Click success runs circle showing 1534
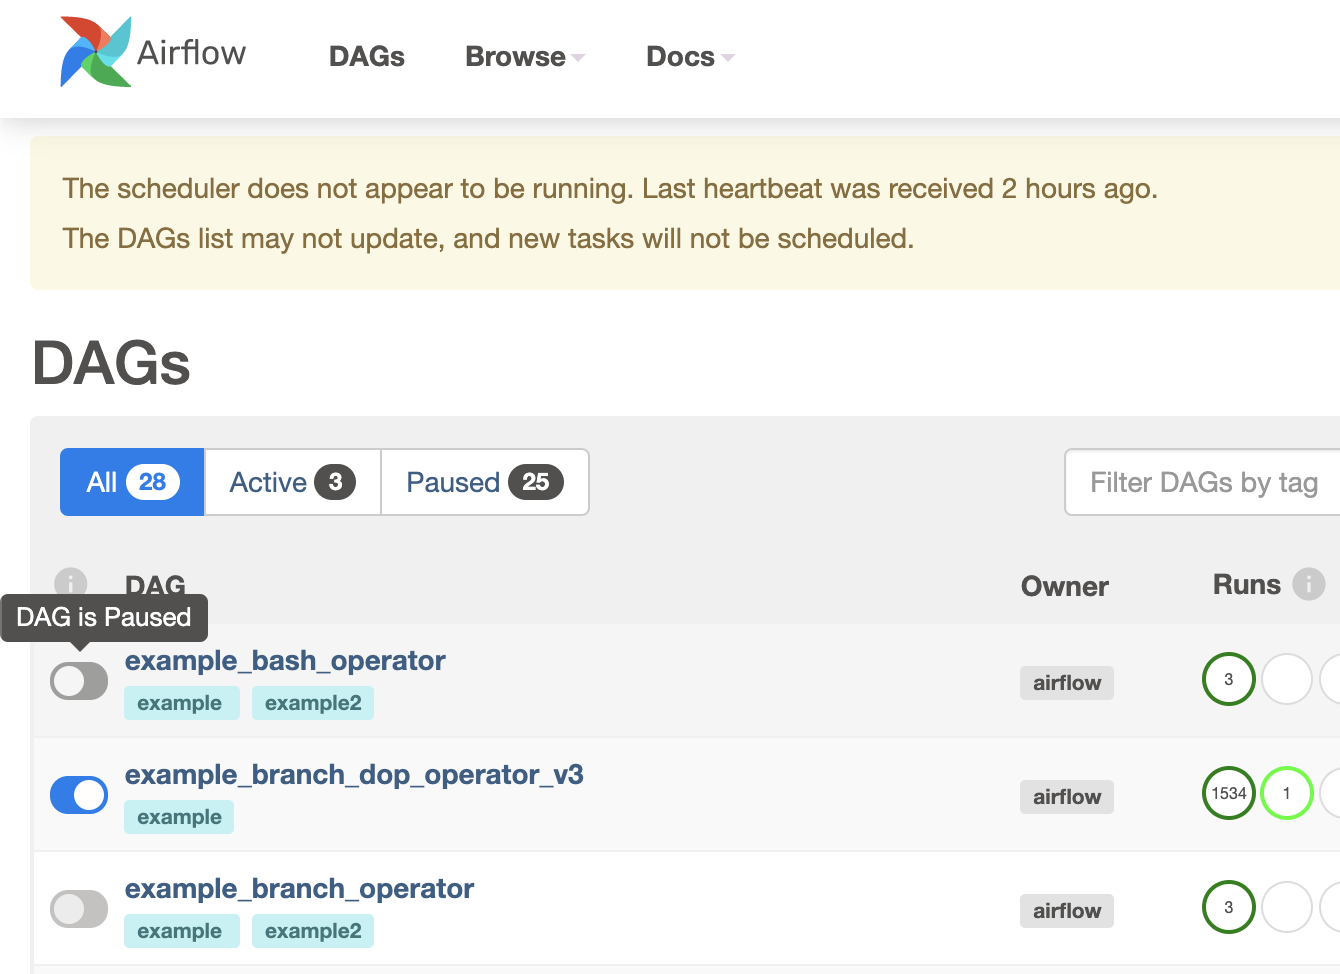 tap(1229, 793)
